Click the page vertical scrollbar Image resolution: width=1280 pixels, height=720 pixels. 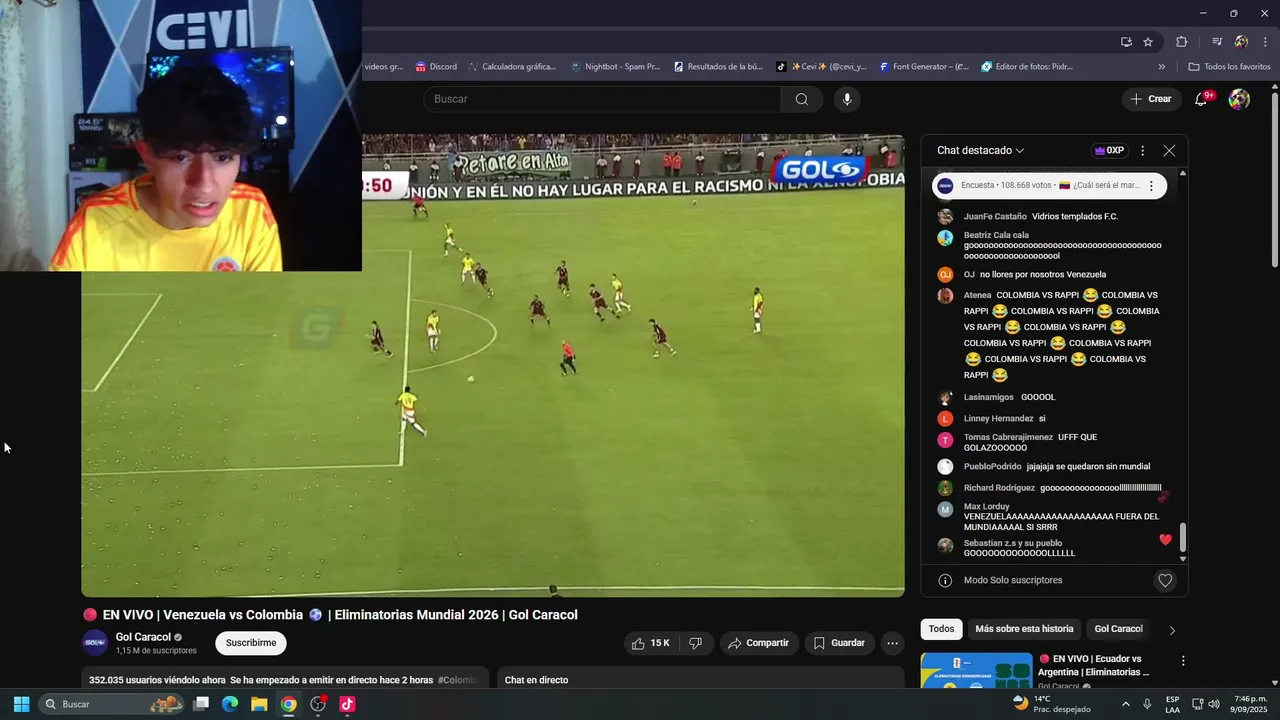1274,180
